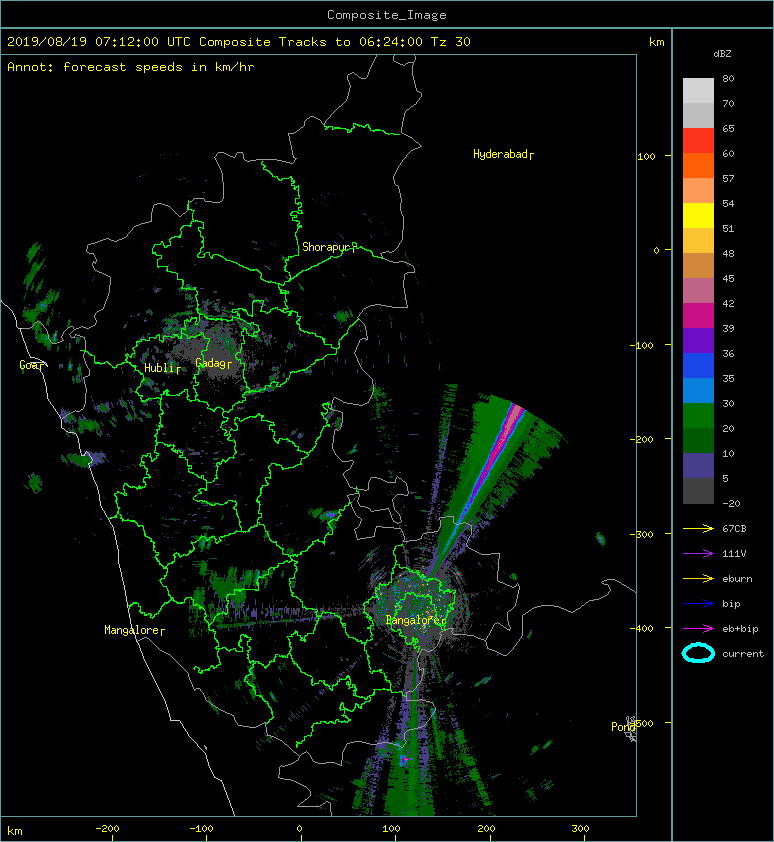Click the cyan current ellipse legend icon
774x842 pixels.
pos(698,653)
